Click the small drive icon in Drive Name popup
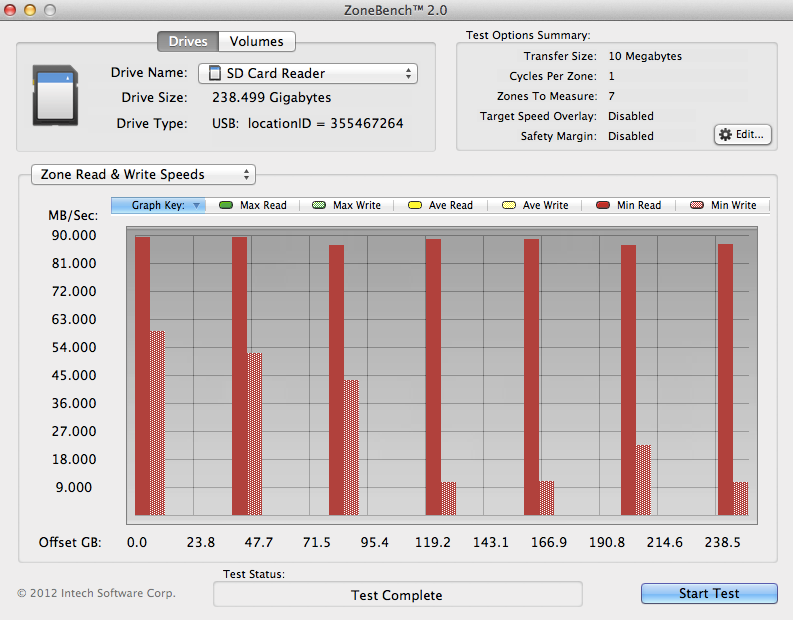This screenshot has width=793, height=620. [x=216, y=74]
